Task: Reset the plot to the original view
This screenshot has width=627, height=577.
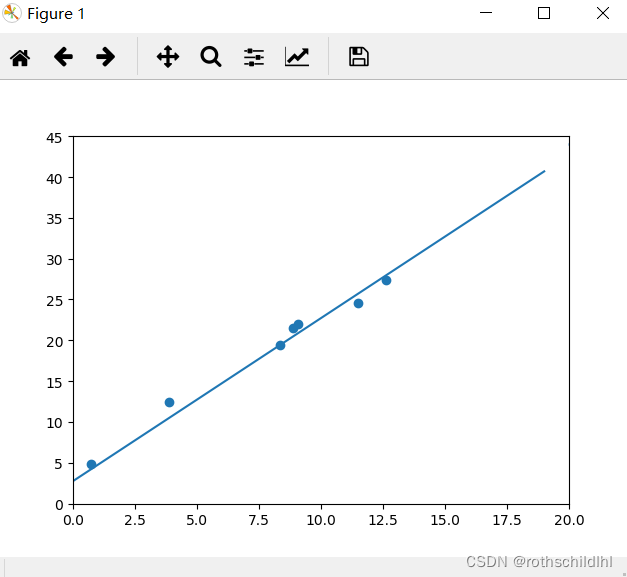Action: click(x=20, y=57)
